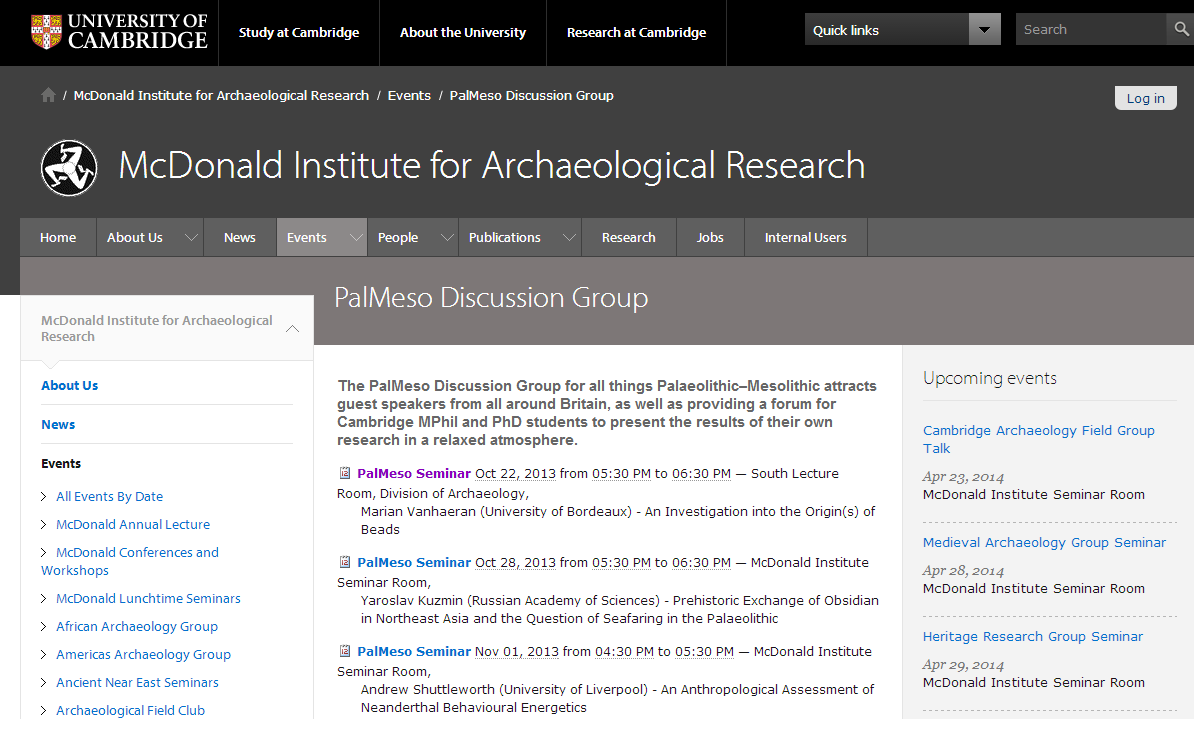Click the Upcoming events heading
This screenshot has width=1194, height=730.
coord(990,378)
